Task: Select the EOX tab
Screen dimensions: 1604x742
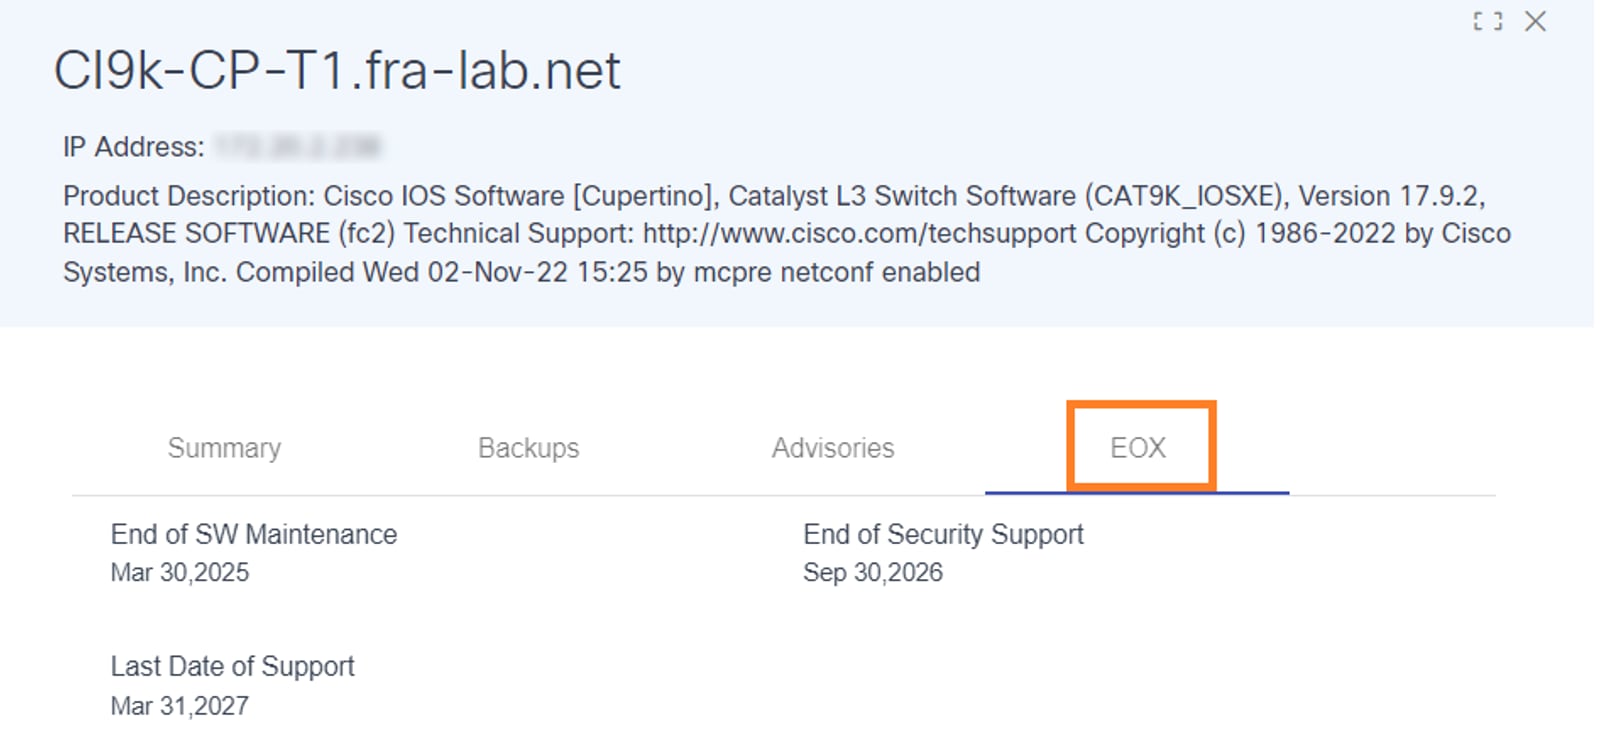Action: [x=1138, y=448]
